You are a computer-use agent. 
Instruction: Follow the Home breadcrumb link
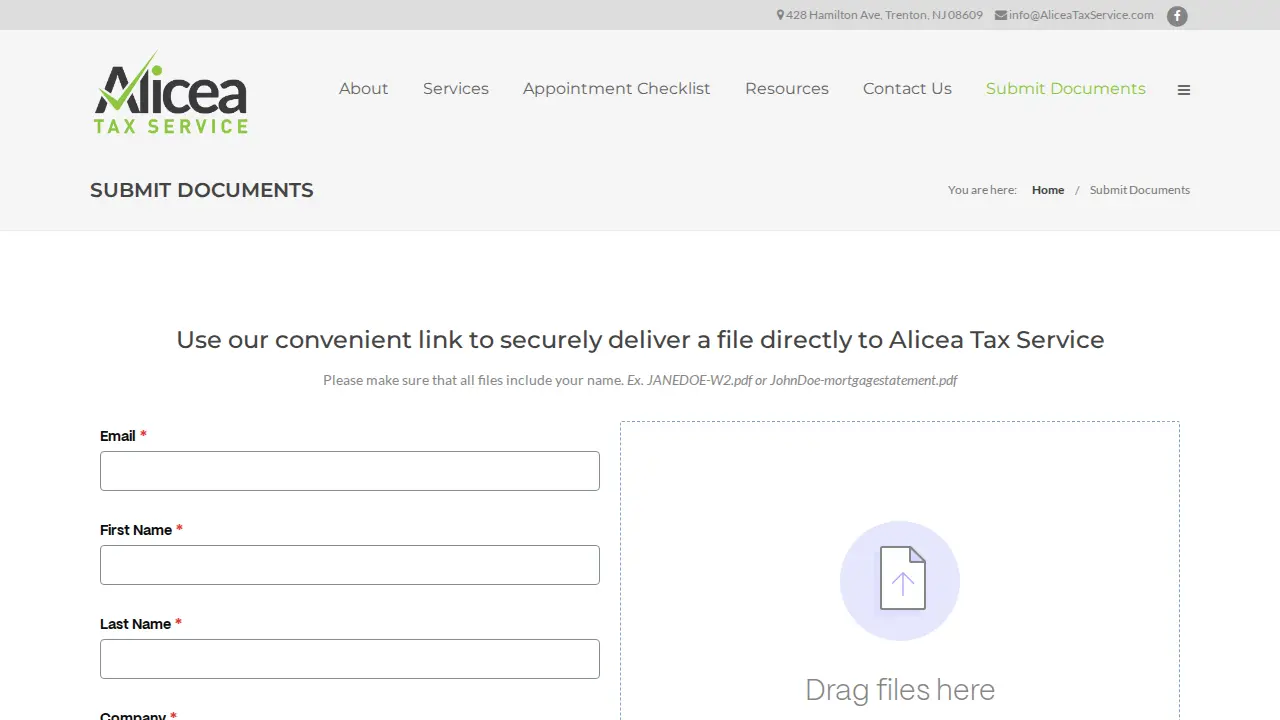click(x=1048, y=190)
